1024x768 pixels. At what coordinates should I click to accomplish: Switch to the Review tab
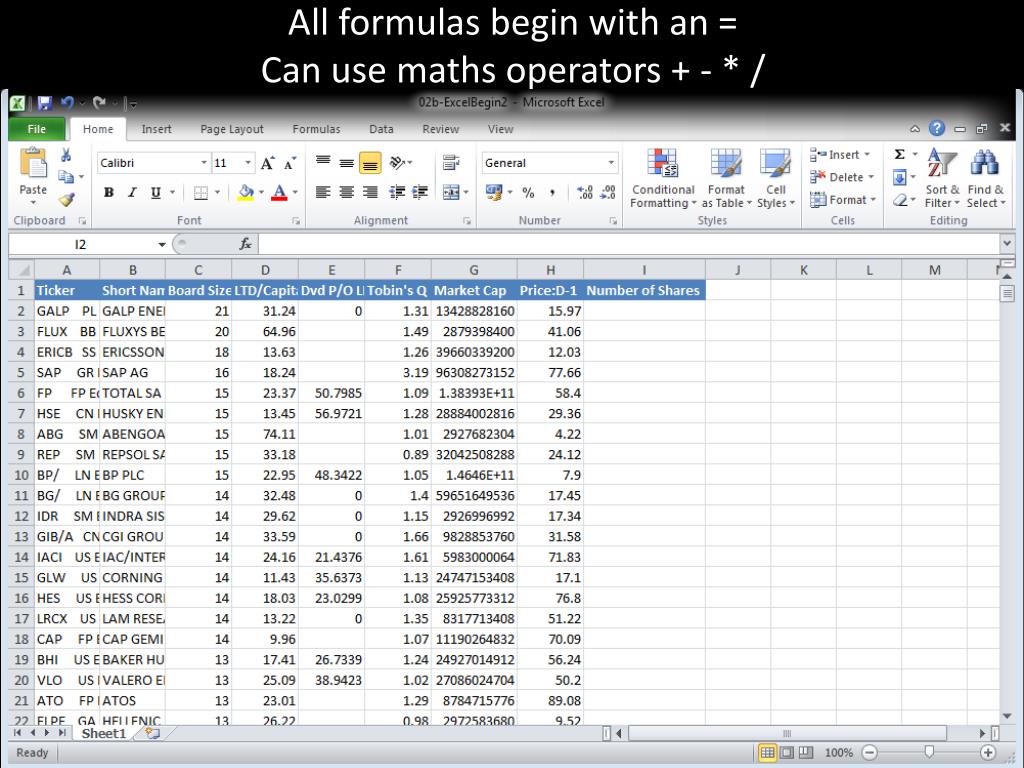click(x=441, y=129)
